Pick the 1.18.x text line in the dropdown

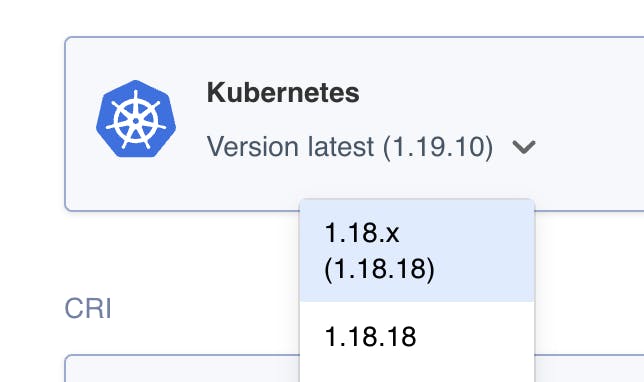362,233
